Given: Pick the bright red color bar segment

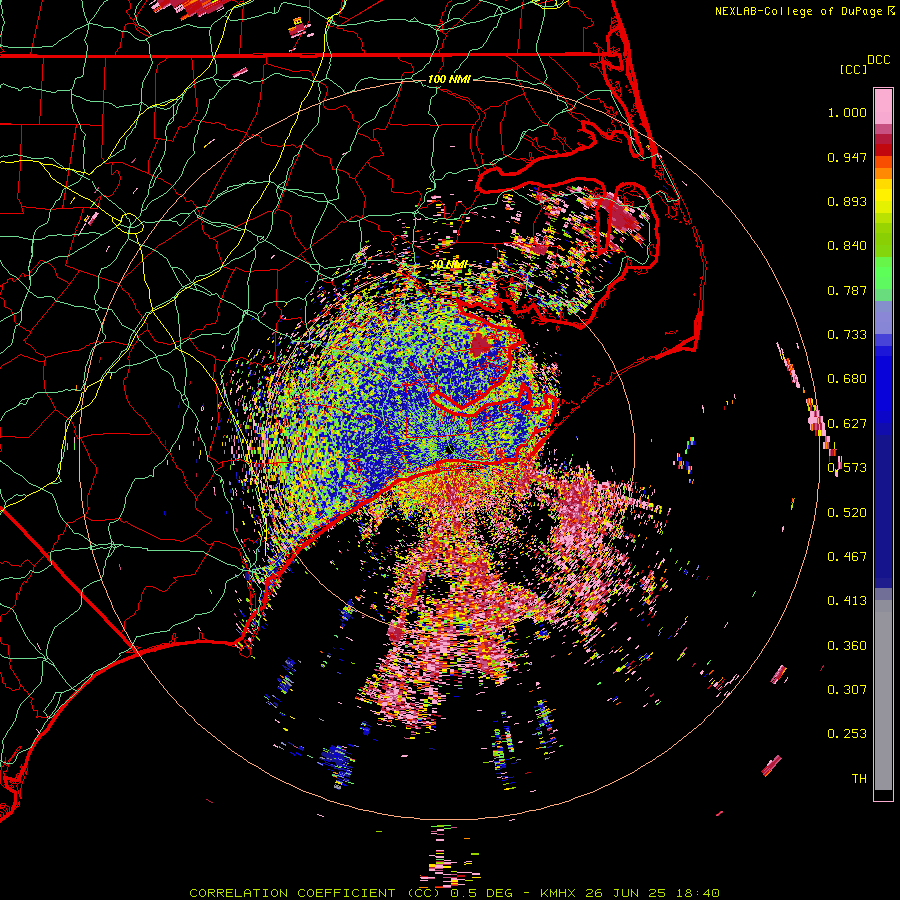Looking at the screenshot, I should (883, 150).
